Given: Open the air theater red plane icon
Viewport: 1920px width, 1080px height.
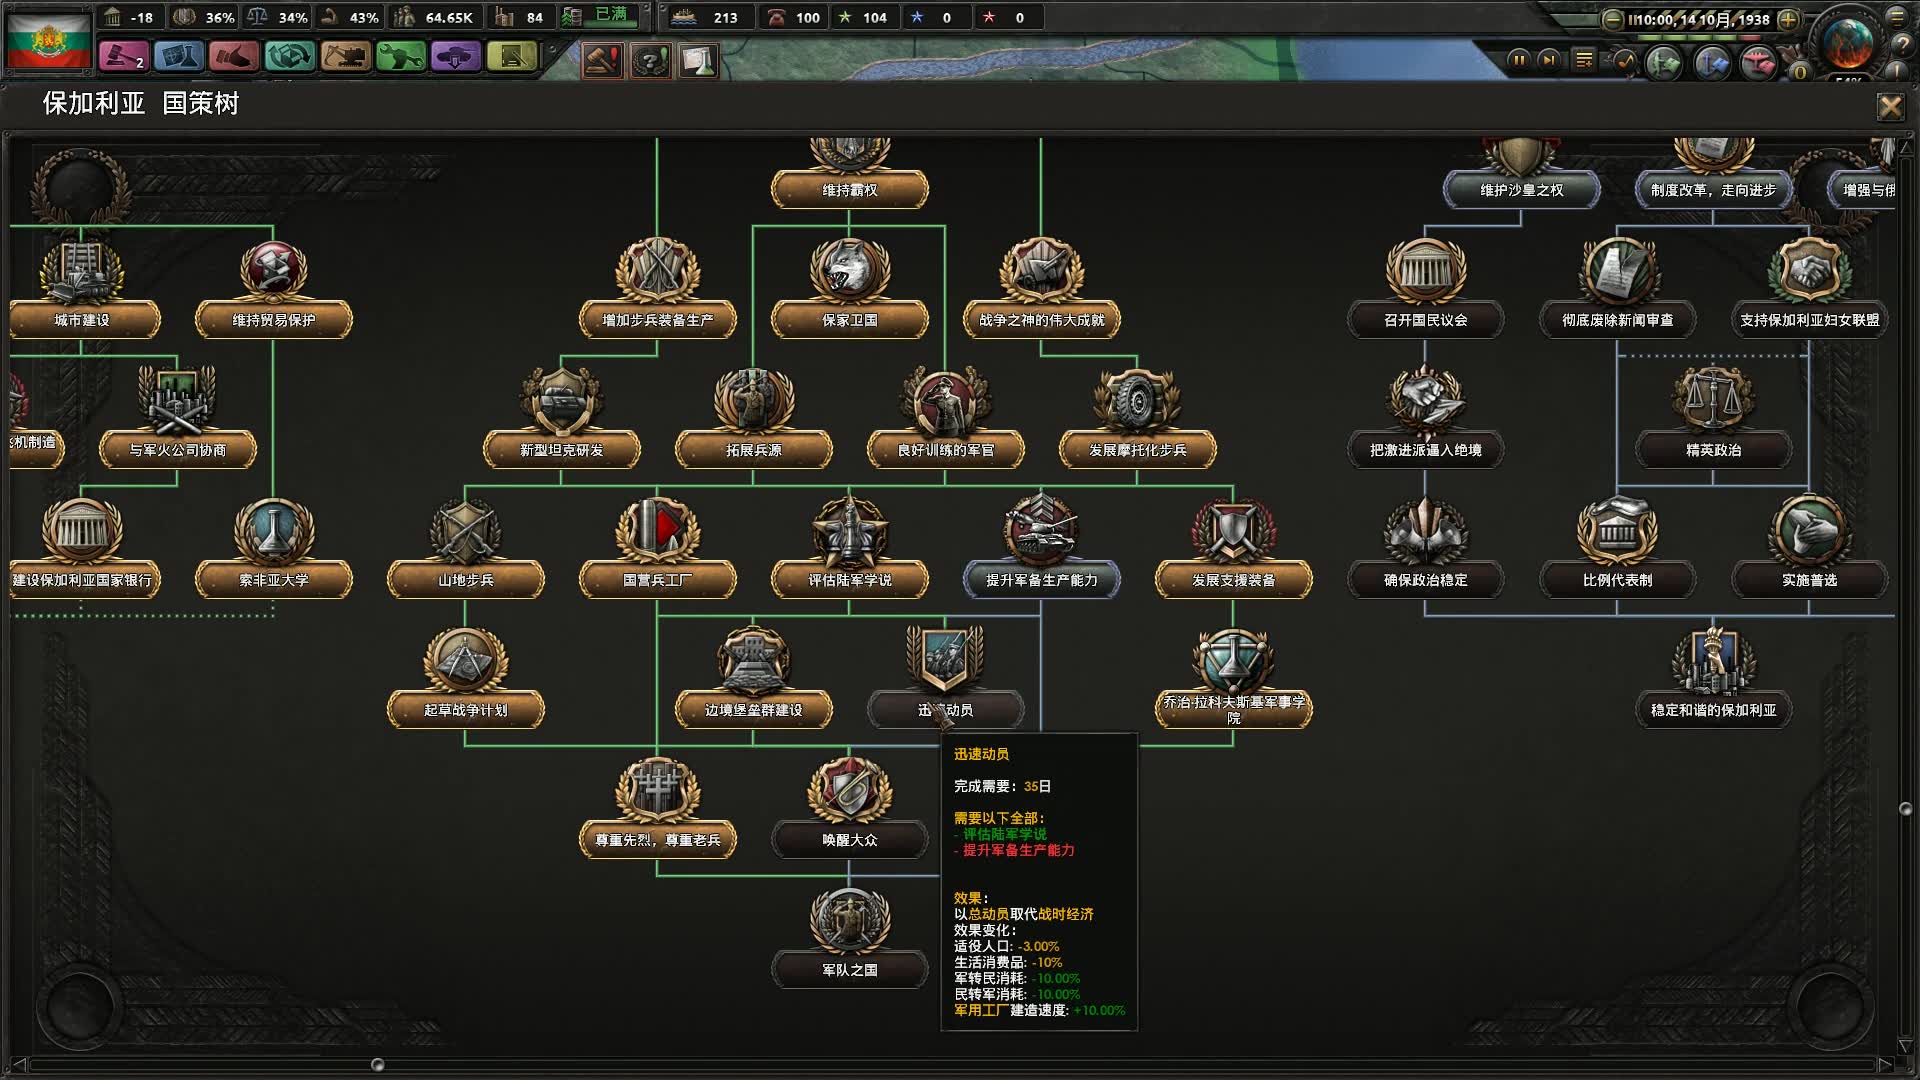Looking at the screenshot, I should tap(1758, 63).
